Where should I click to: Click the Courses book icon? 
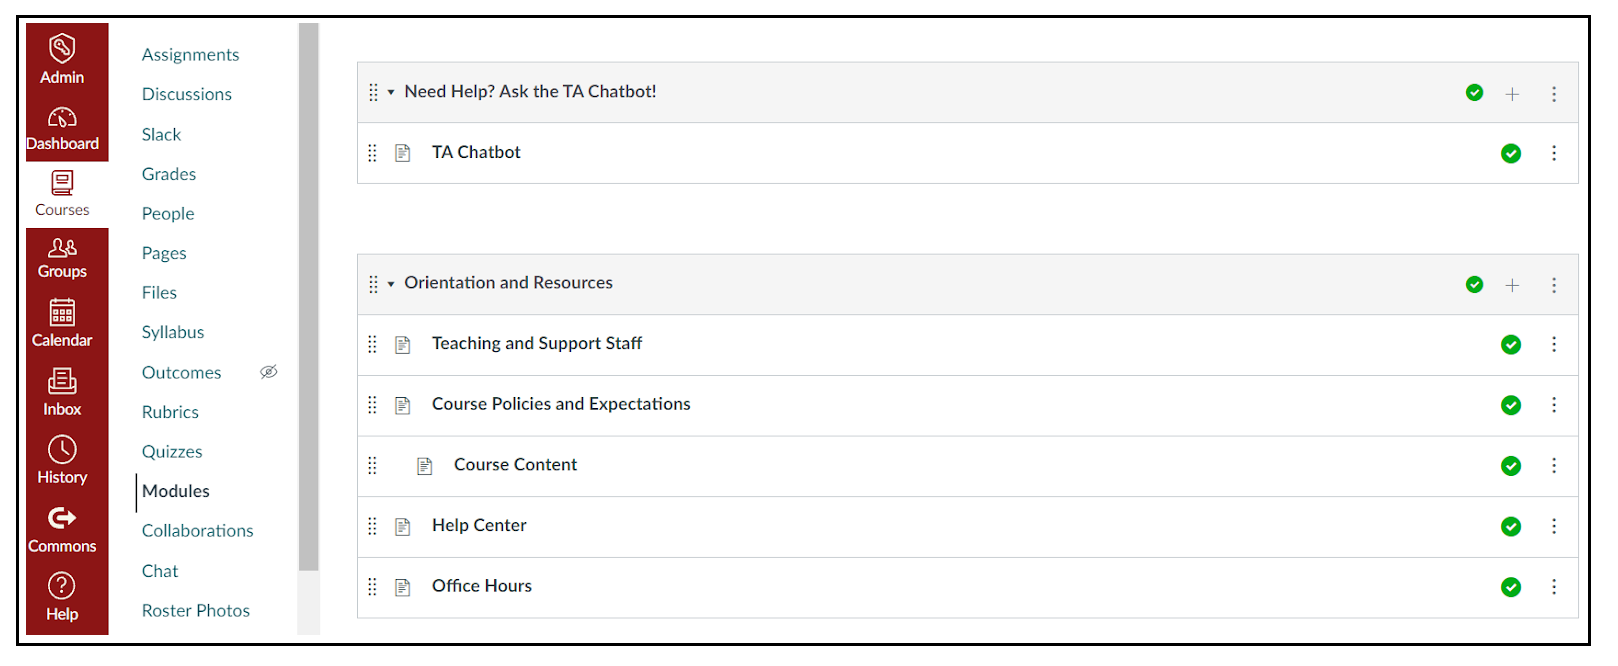62,183
